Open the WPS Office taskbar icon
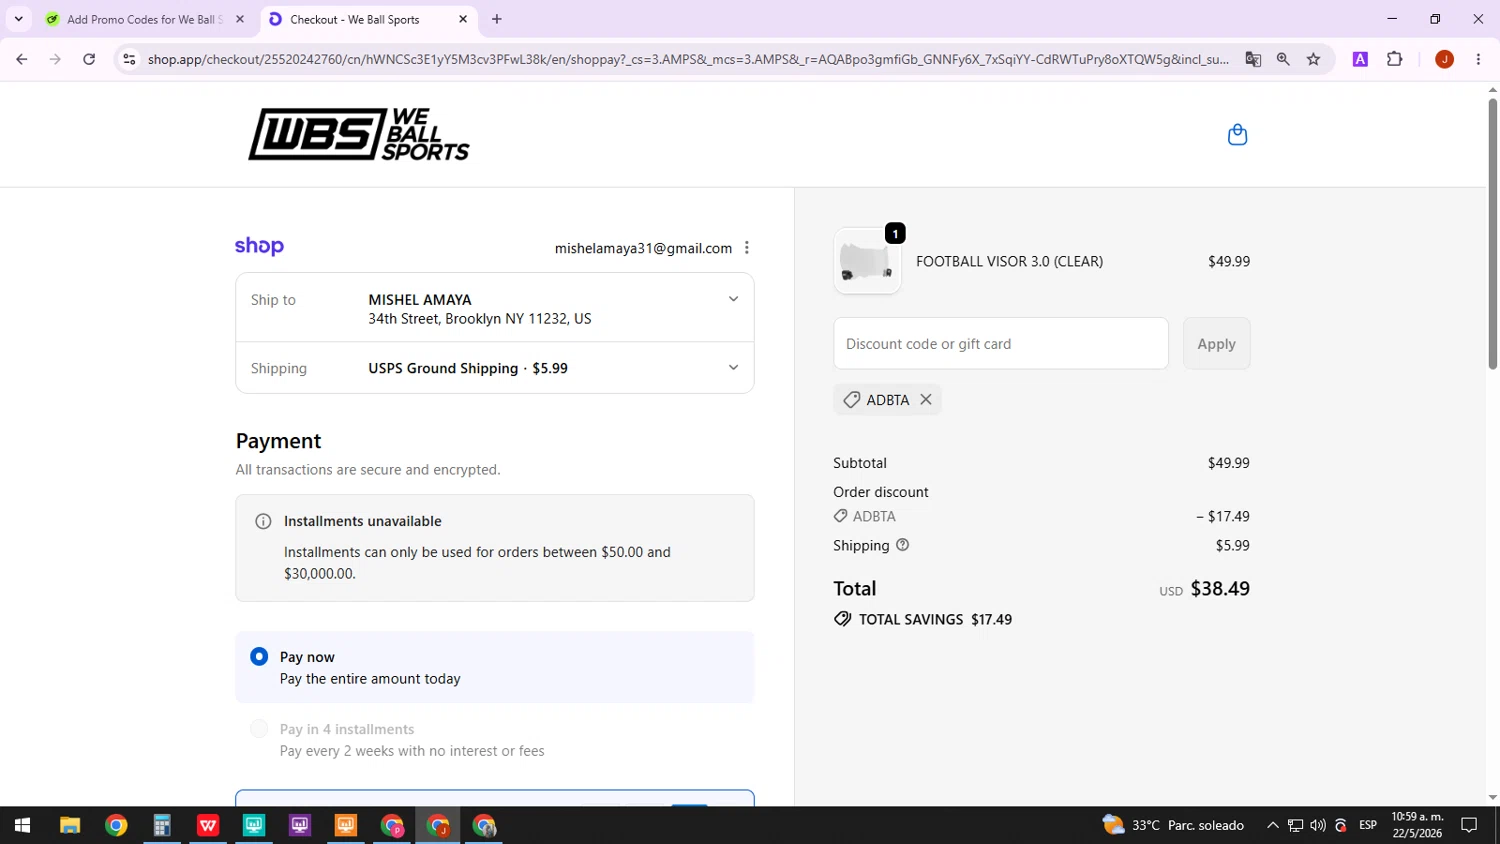Image resolution: width=1500 pixels, height=844 pixels. pos(208,825)
